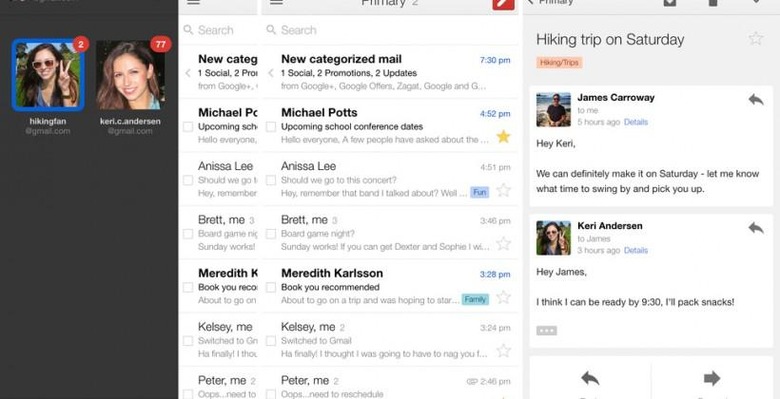The image size is (780, 399).
Task: Star the Meredith Karlsson email
Action: pyautogui.click(x=504, y=297)
